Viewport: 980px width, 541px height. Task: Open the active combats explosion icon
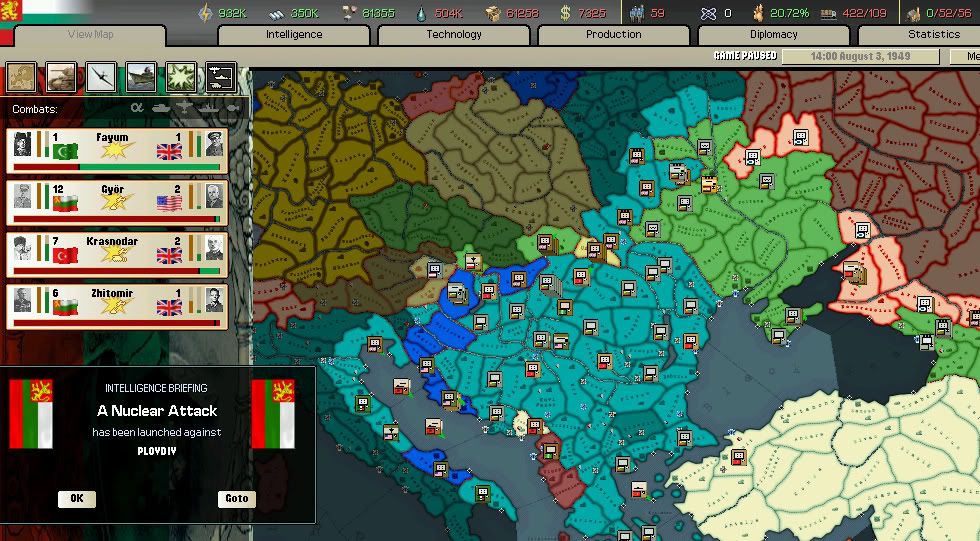coord(181,77)
